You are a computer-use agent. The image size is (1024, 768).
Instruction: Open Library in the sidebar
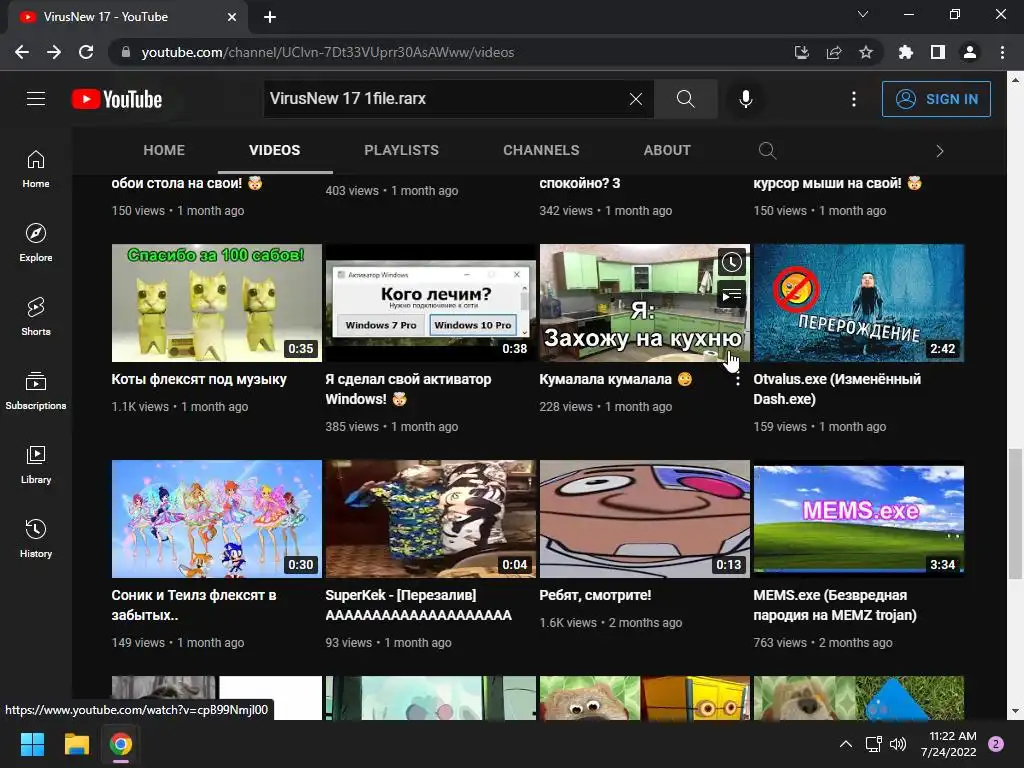coord(36,464)
